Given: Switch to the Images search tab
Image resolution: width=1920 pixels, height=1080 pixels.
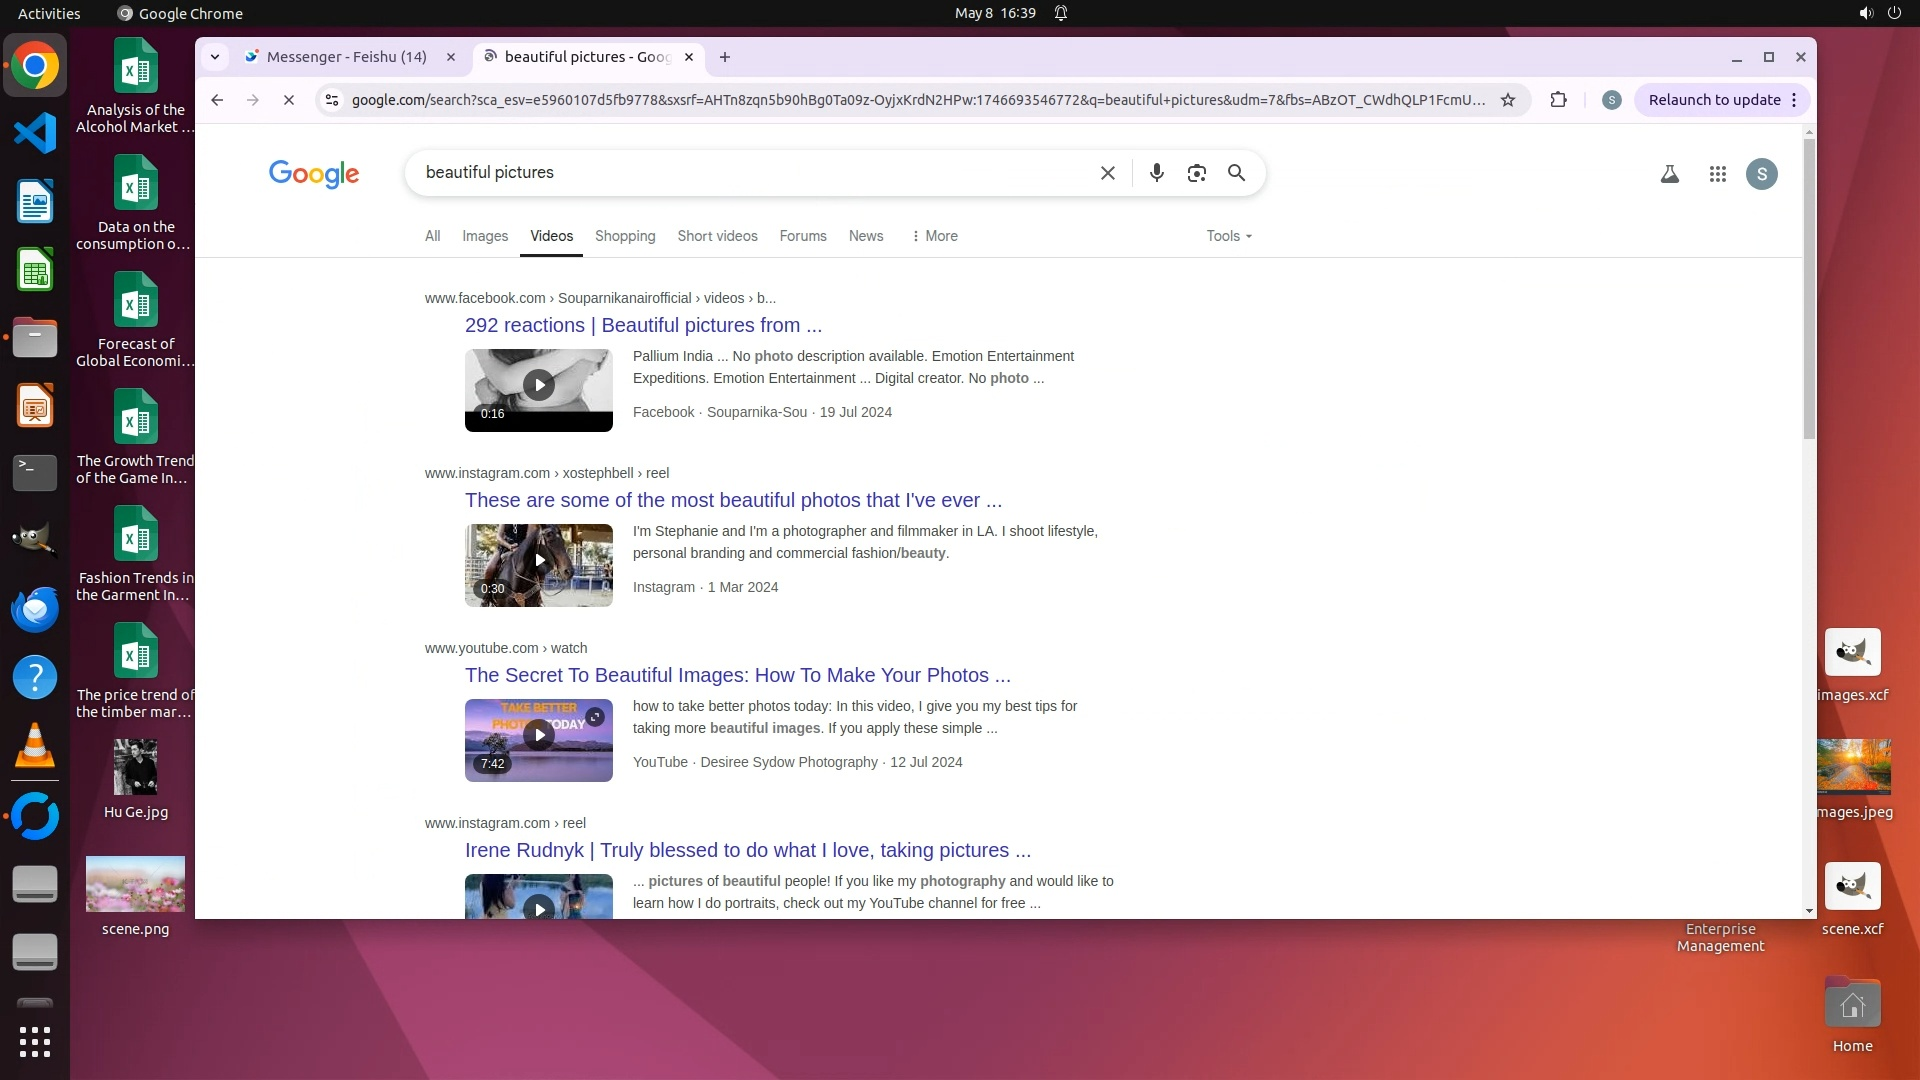Looking at the screenshot, I should [x=485, y=236].
